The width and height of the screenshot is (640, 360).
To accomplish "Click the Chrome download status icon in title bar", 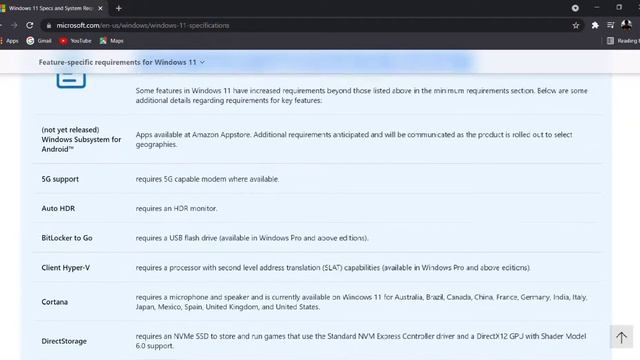I will point(575,8).
